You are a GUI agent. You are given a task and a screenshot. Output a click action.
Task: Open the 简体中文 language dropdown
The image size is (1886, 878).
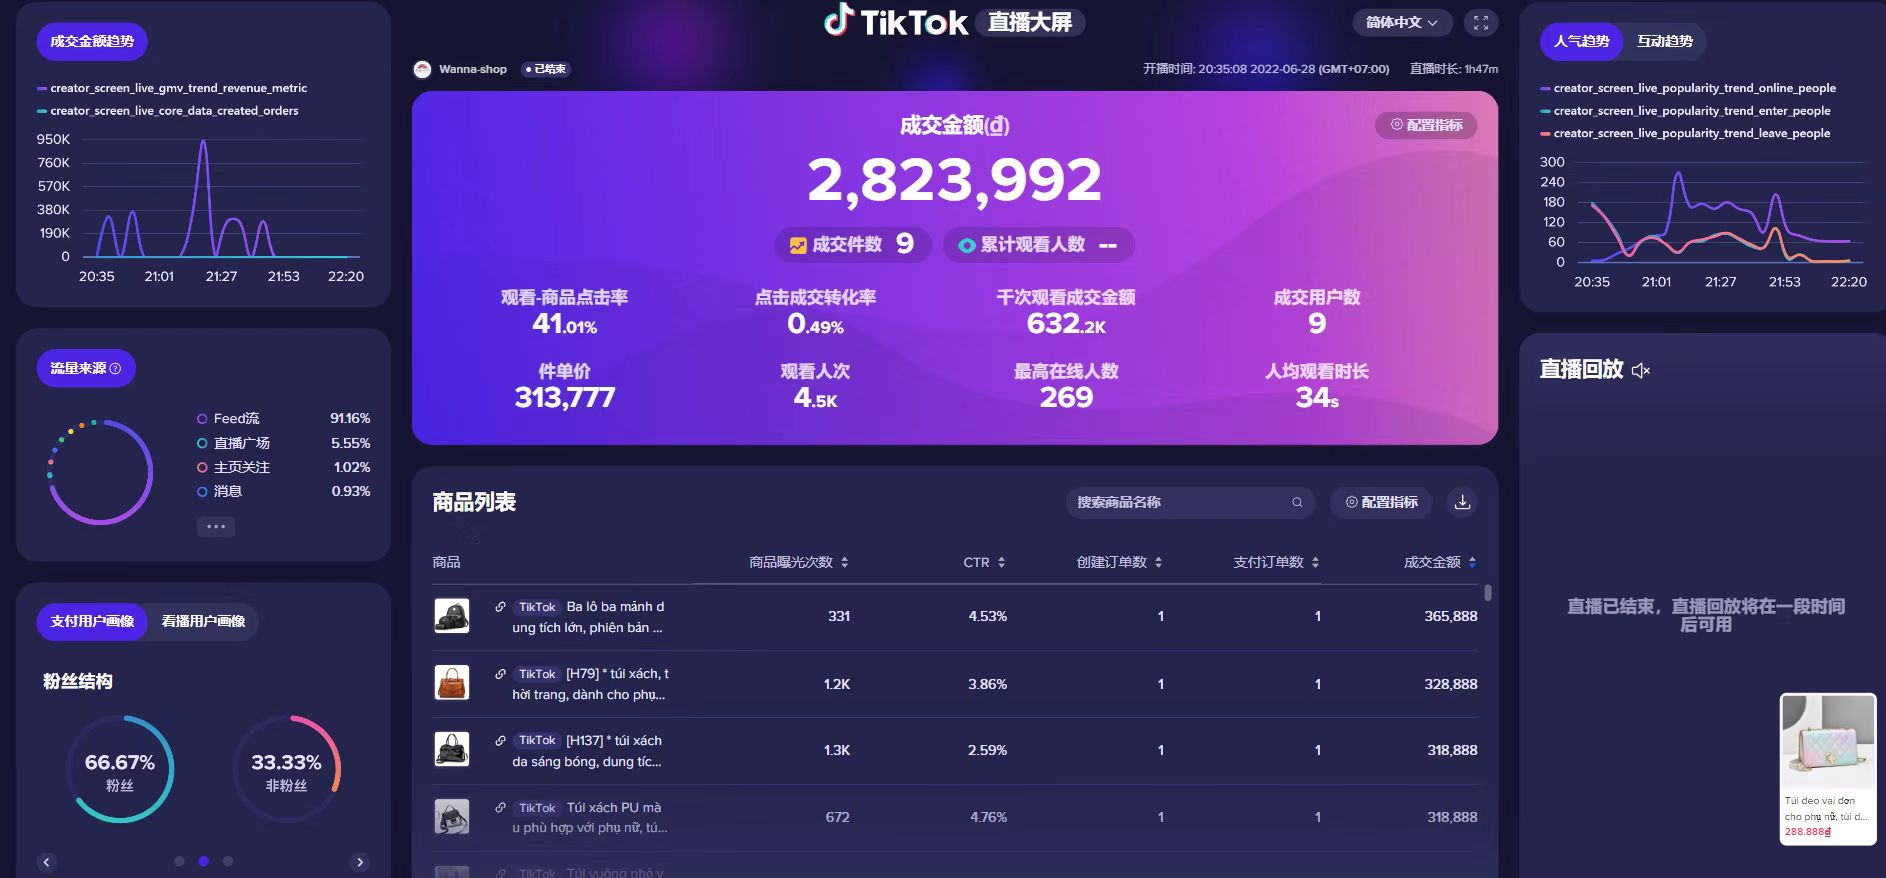point(1402,22)
